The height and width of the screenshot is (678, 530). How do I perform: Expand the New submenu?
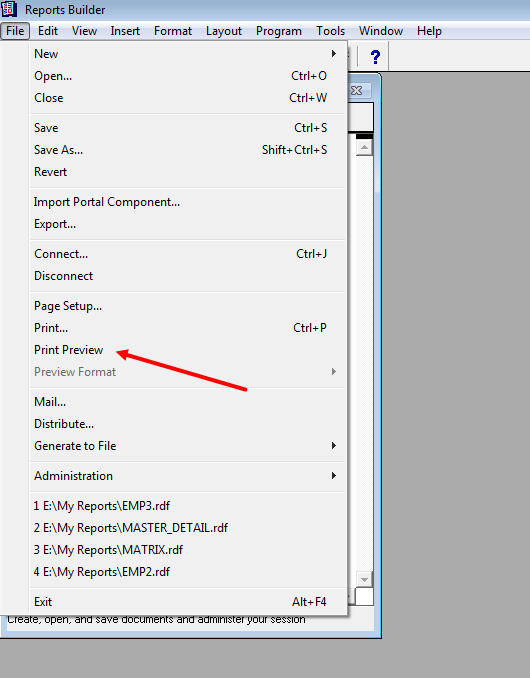[188, 54]
